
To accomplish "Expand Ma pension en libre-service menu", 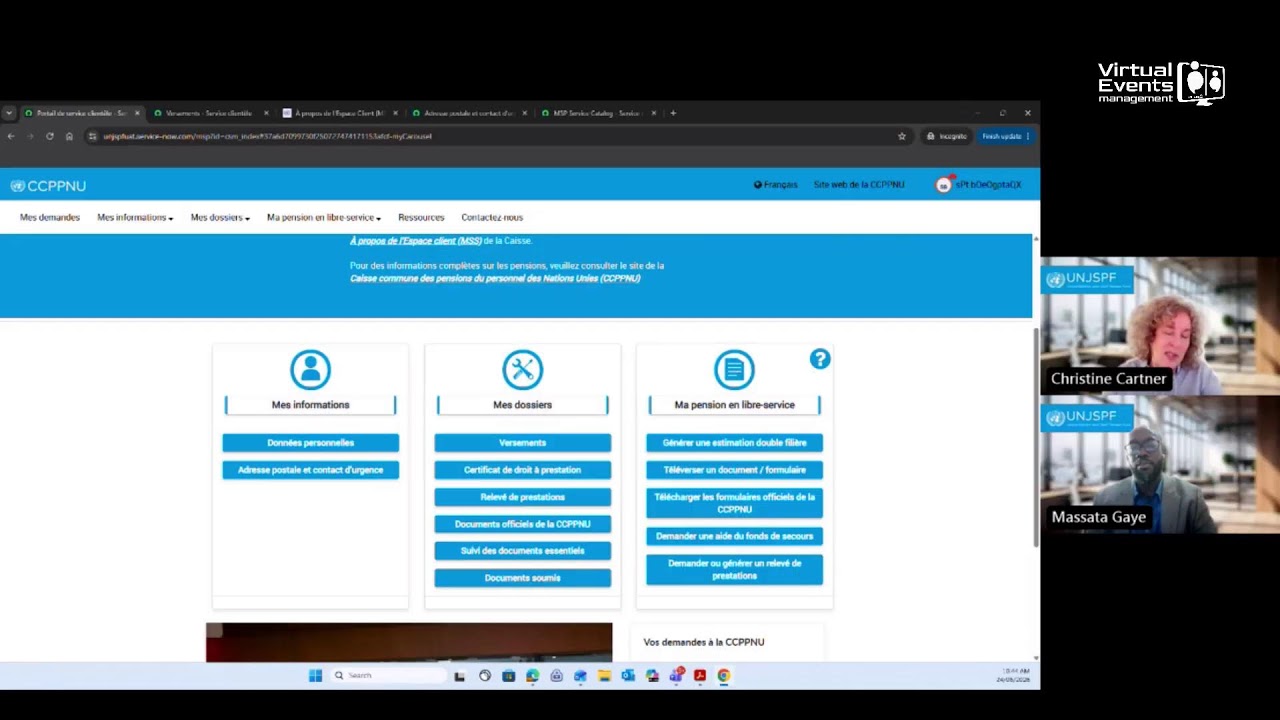I will (x=324, y=217).
